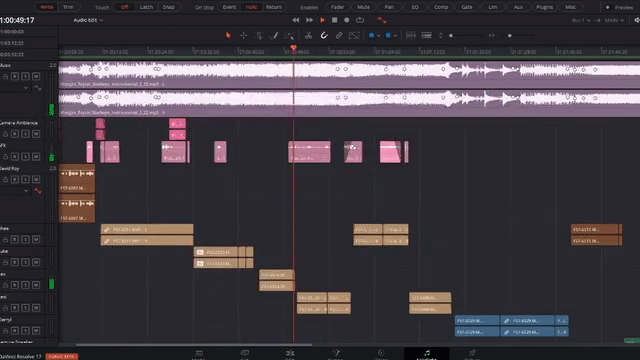Enable Latch automation mode
Screen dimensions: 640x360
click(146, 7)
